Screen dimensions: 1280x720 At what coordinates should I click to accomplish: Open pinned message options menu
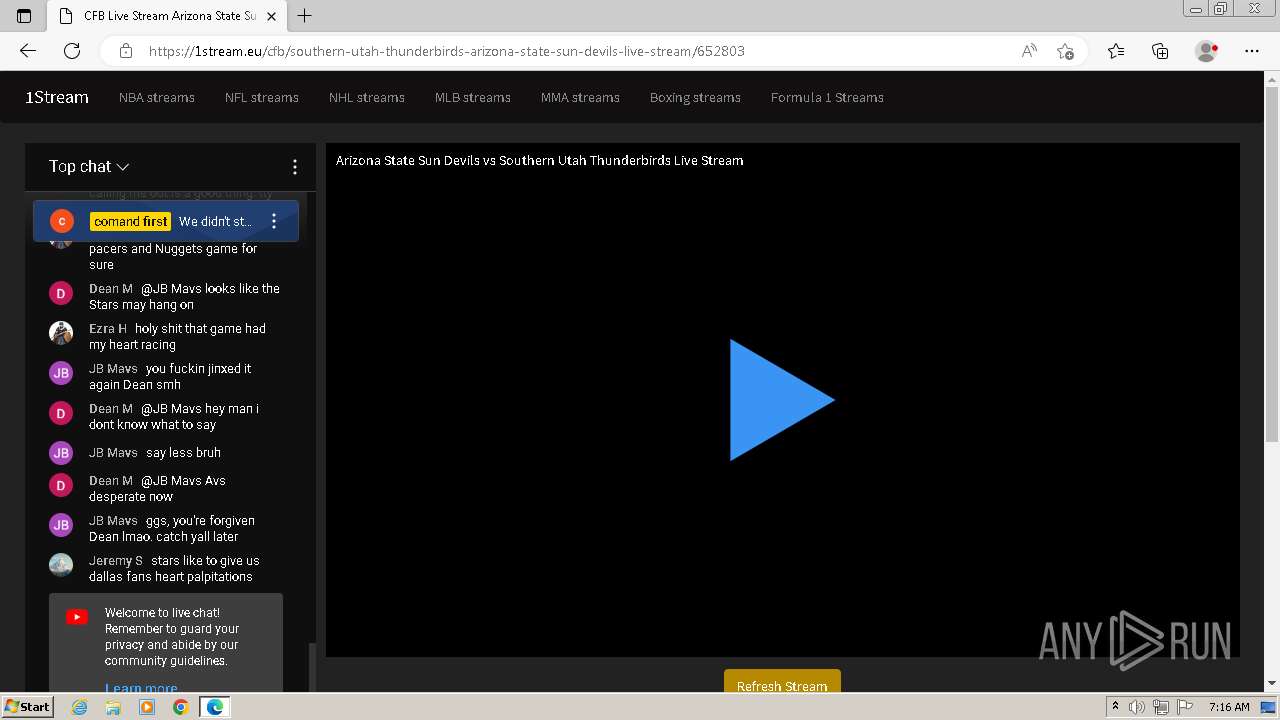(x=274, y=222)
